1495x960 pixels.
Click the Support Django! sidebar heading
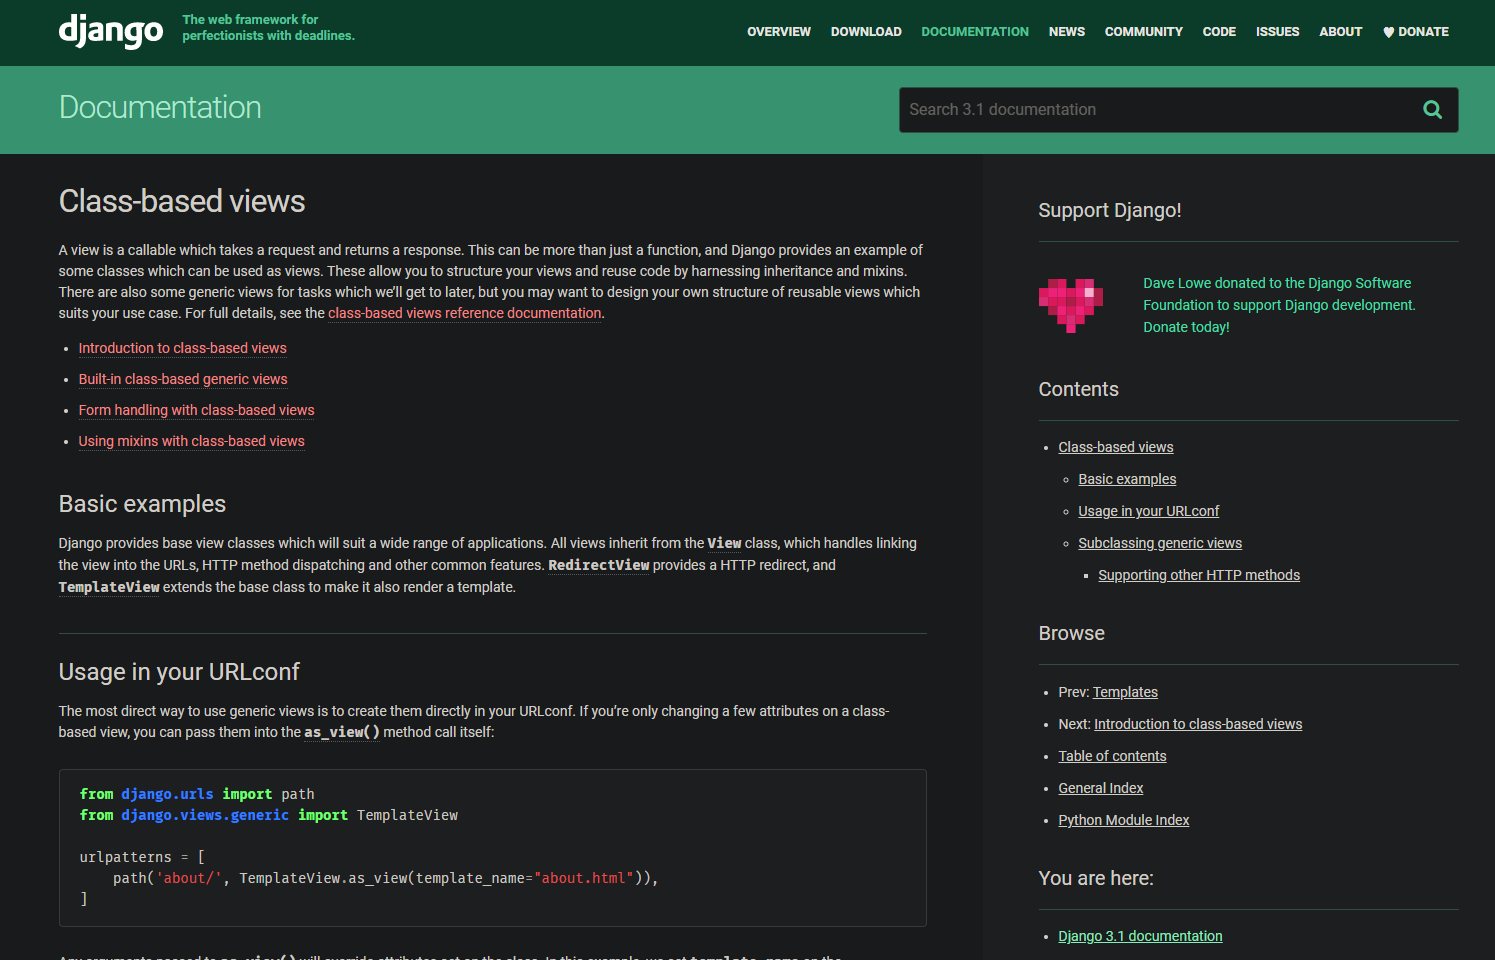(x=1110, y=210)
